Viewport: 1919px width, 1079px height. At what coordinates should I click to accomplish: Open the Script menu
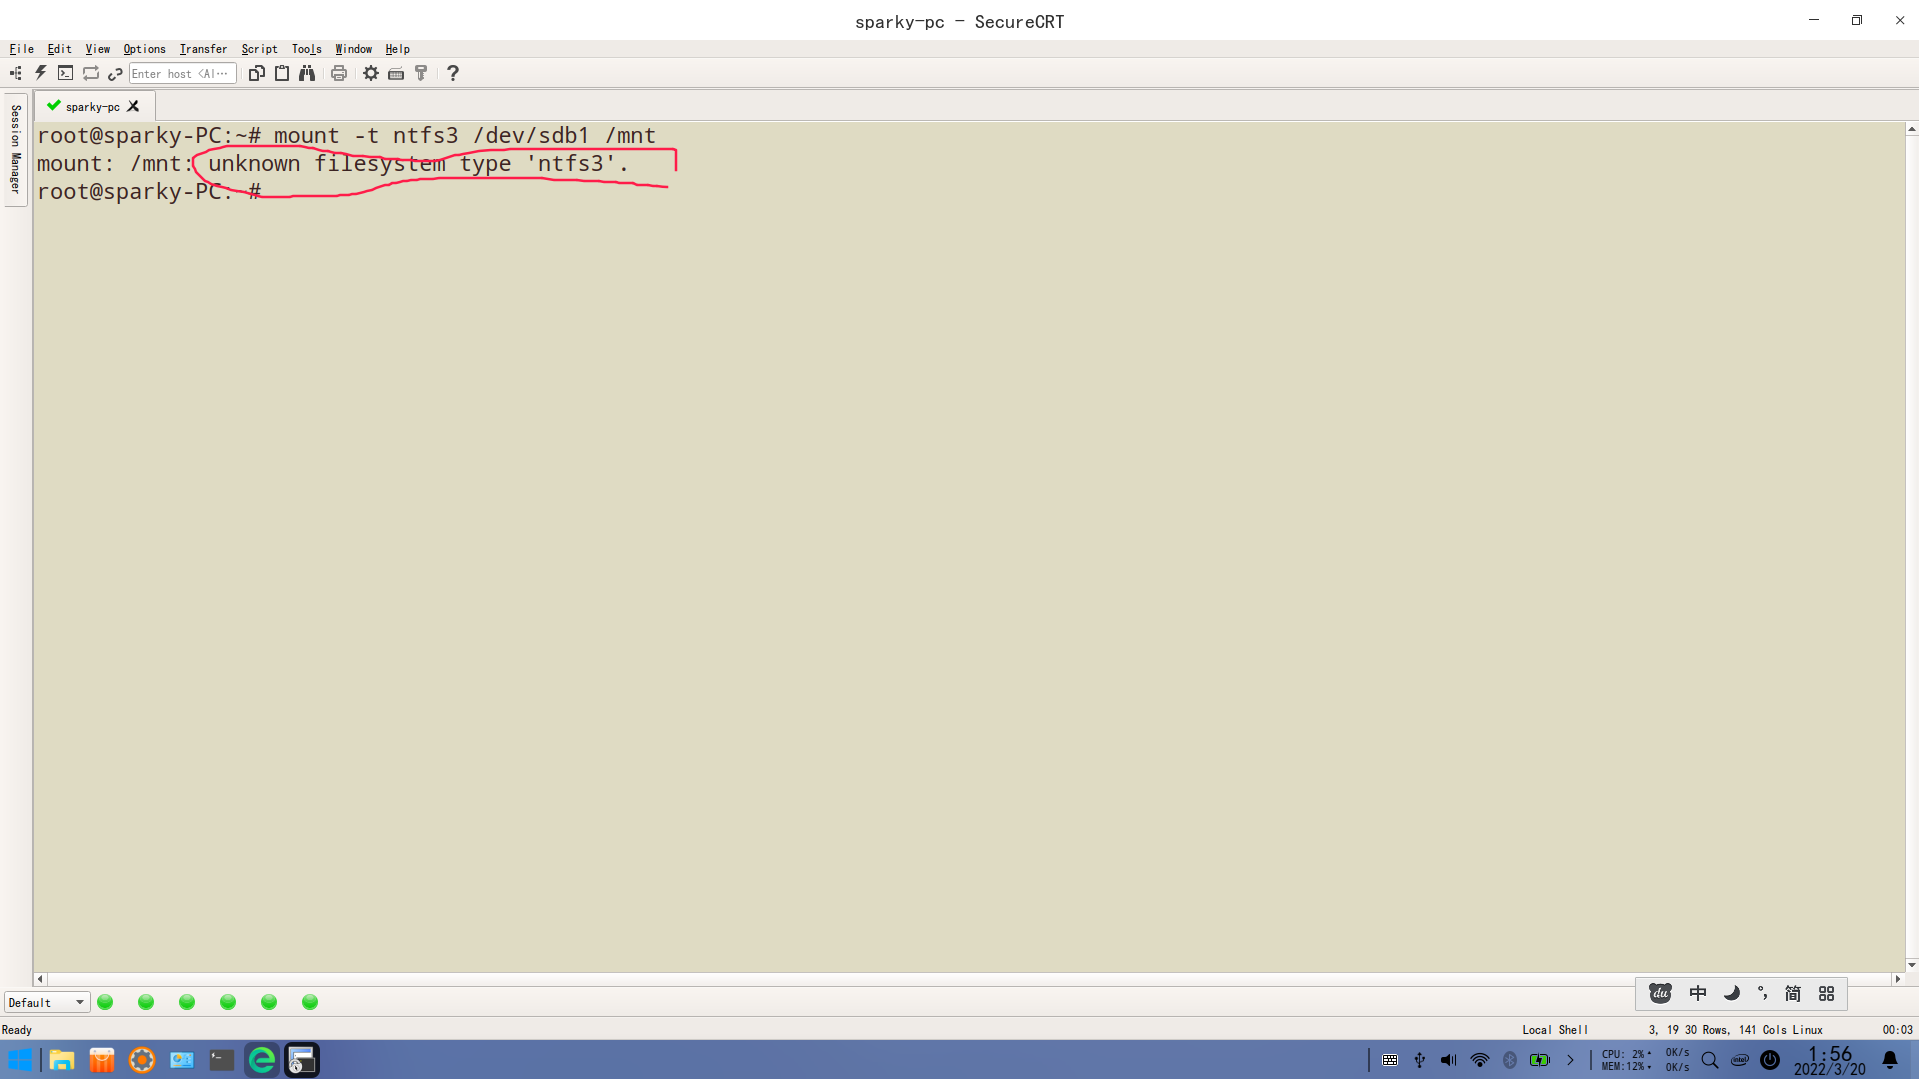[x=260, y=49]
